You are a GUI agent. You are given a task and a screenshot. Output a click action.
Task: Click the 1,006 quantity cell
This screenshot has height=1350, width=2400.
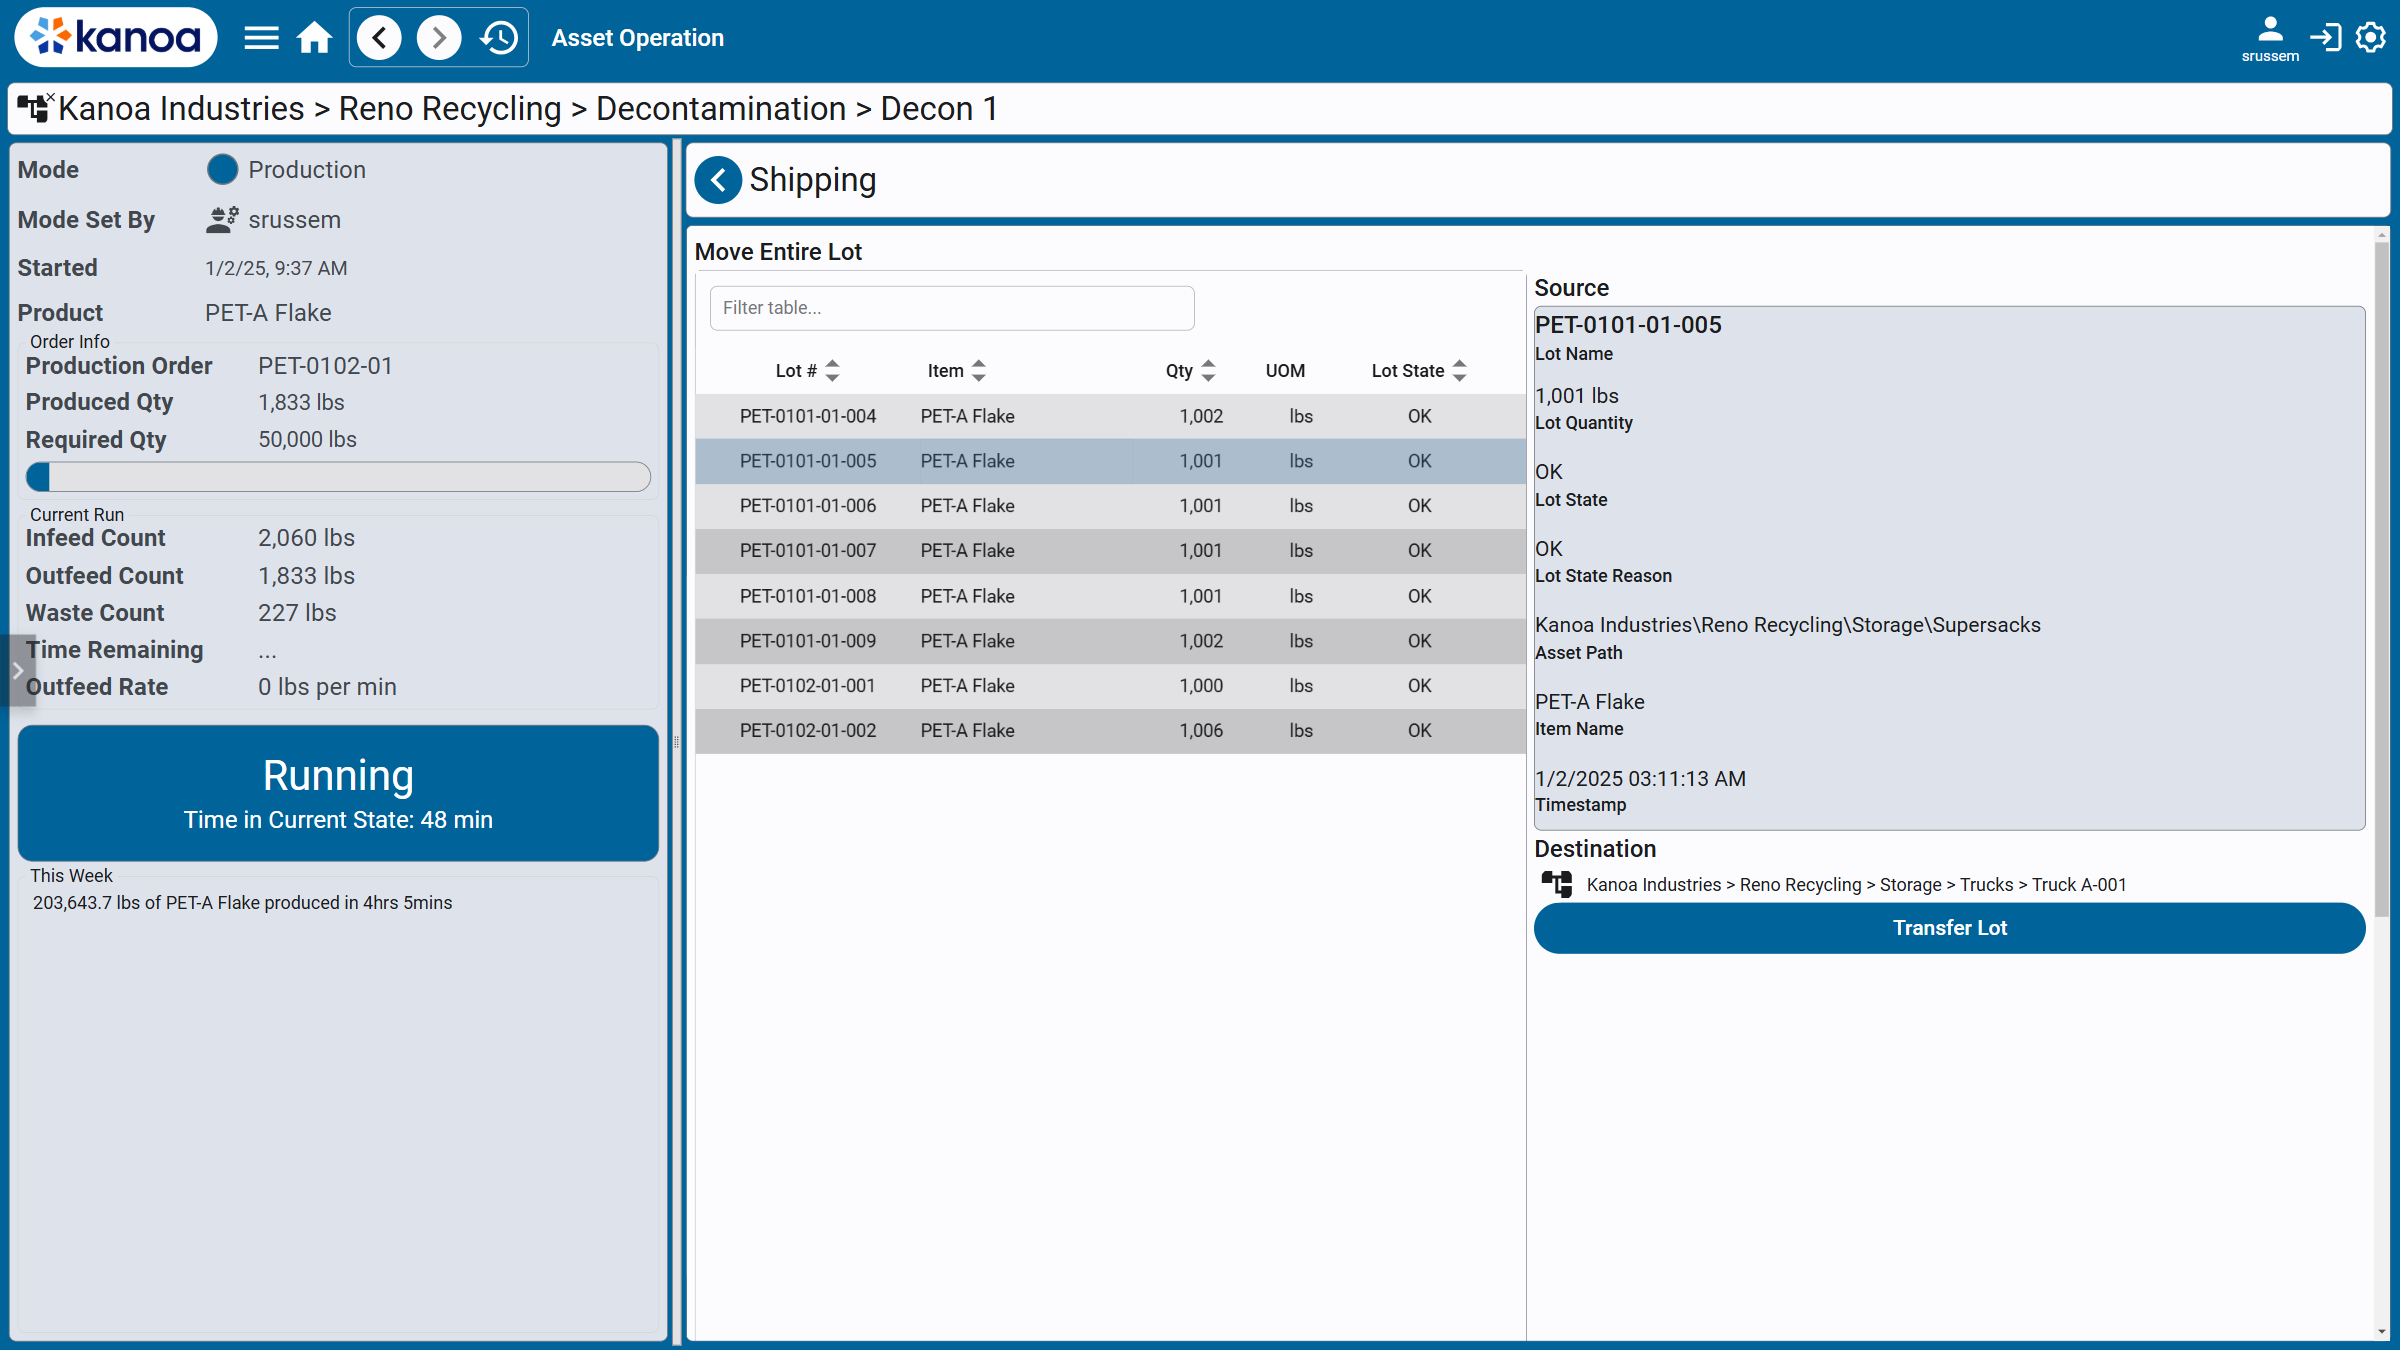(x=1200, y=731)
